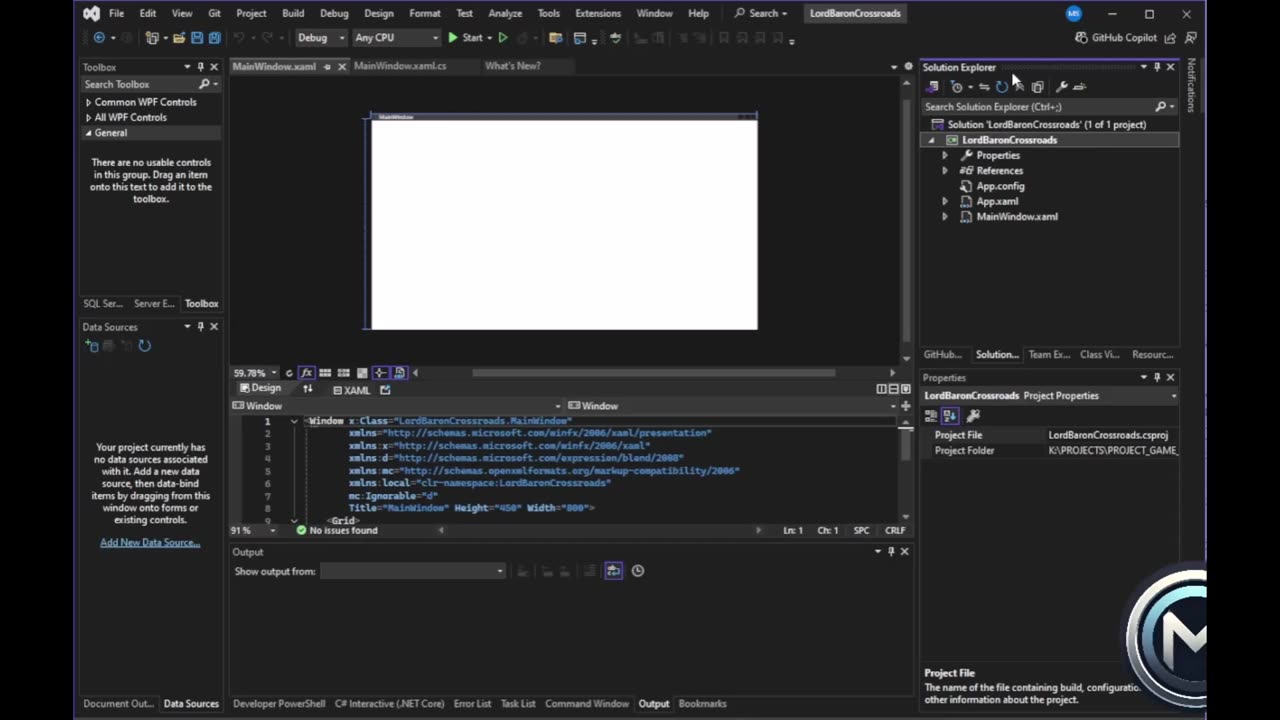Refresh the Solution Explorer

click(1002, 87)
